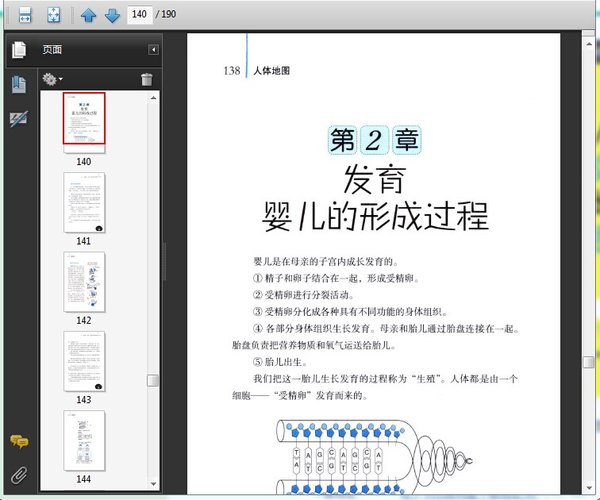Select the thumbnail of page 141
Screen dimensions: 600x500
click(x=84, y=202)
